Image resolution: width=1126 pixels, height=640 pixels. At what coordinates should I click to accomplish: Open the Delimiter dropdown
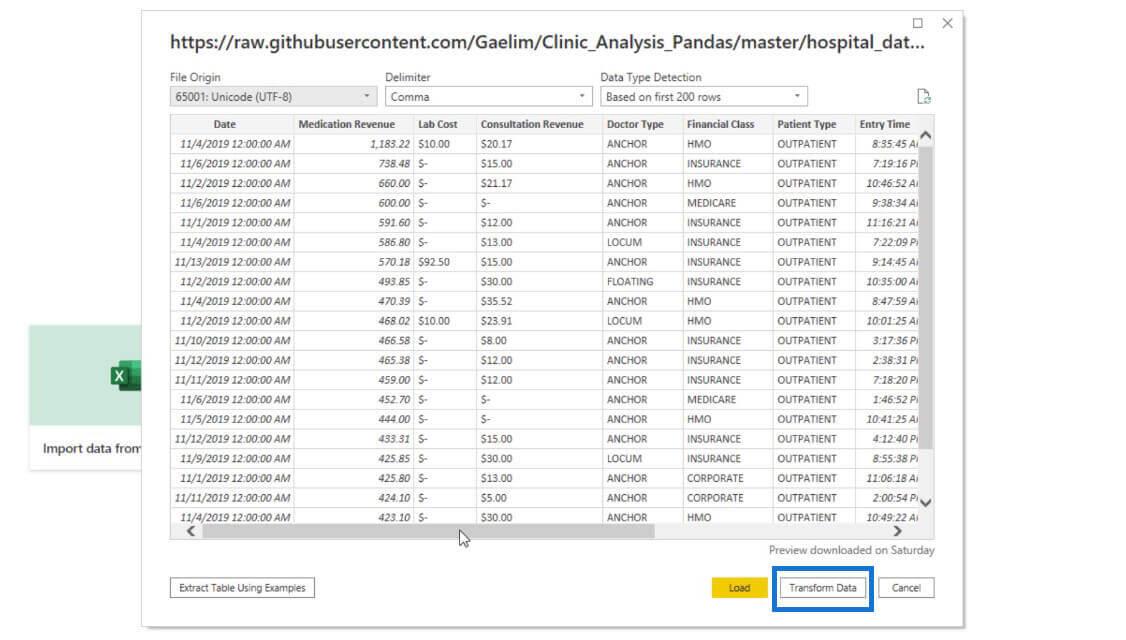pyautogui.click(x=488, y=96)
